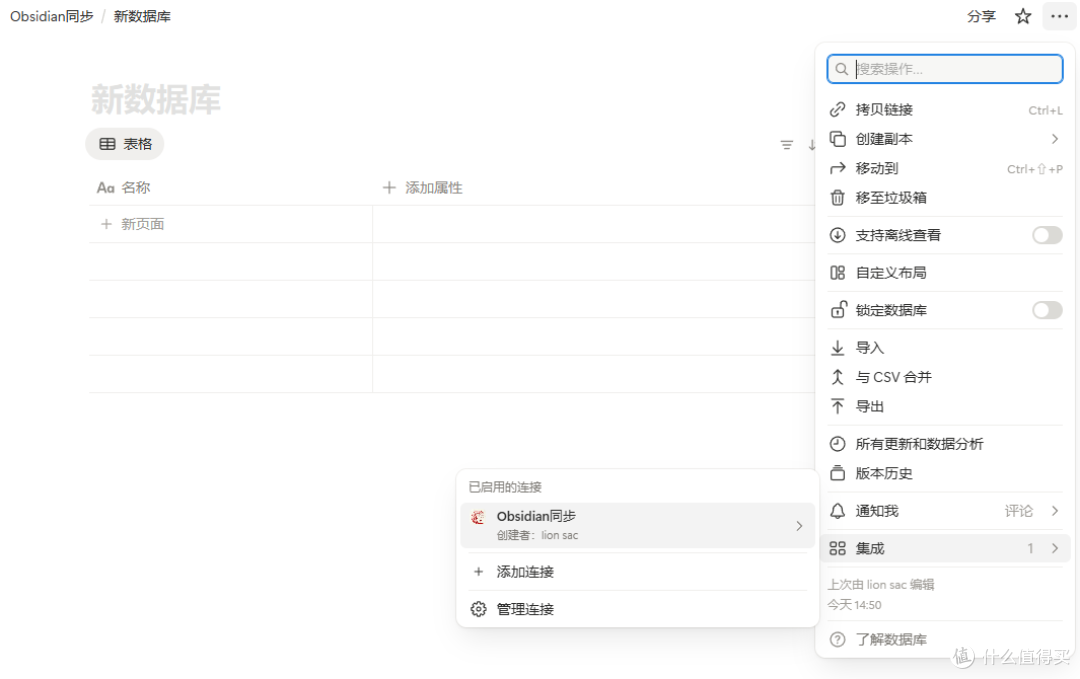Select 拷贝链接 menu entry
The width and height of the screenshot is (1080, 679).
point(946,109)
